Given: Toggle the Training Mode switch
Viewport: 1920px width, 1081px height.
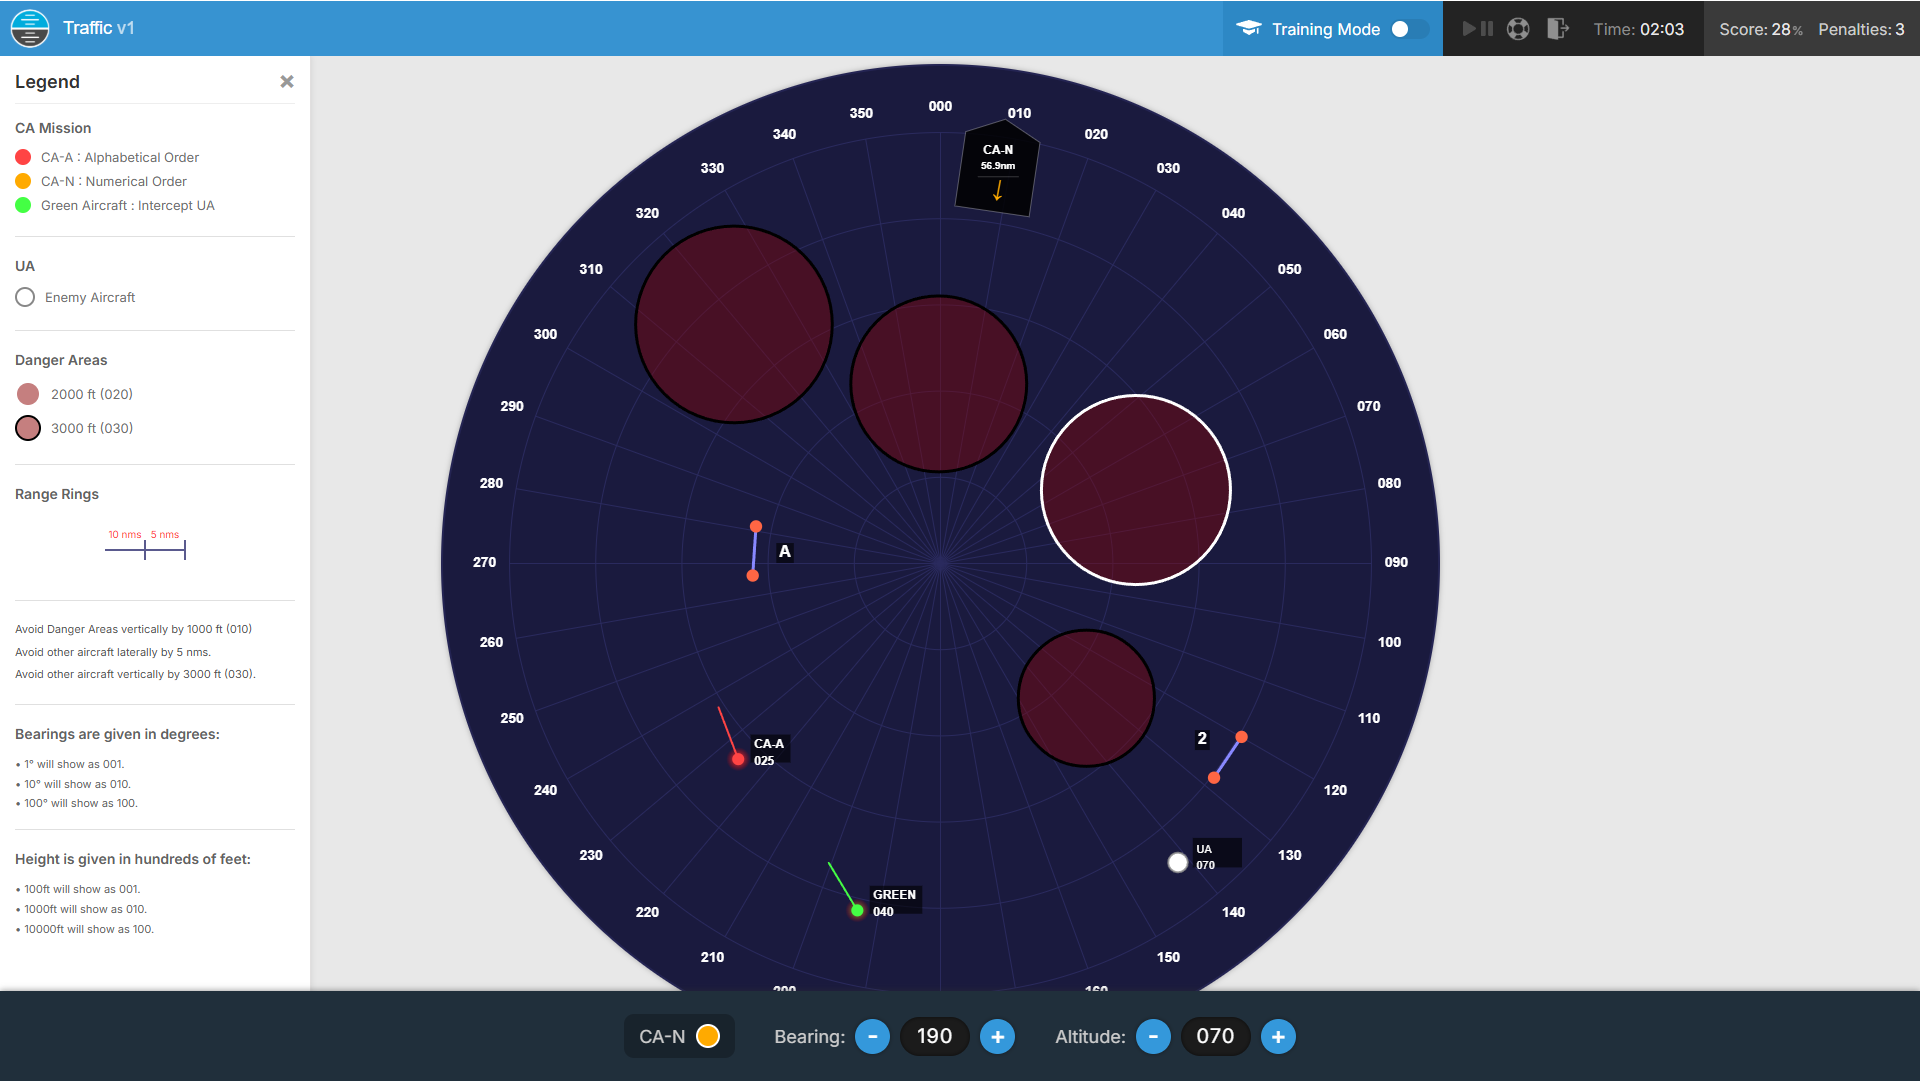Looking at the screenshot, I should (x=1408, y=29).
